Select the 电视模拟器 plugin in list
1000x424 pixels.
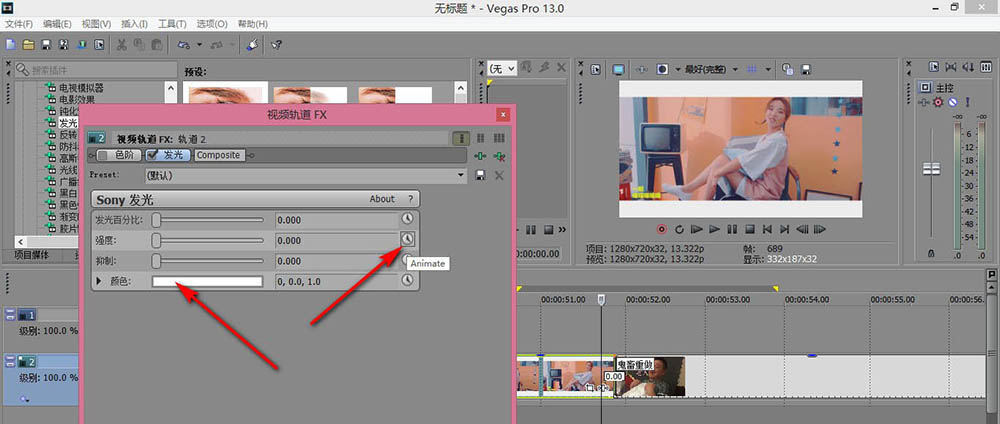pyautogui.click(x=81, y=87)
